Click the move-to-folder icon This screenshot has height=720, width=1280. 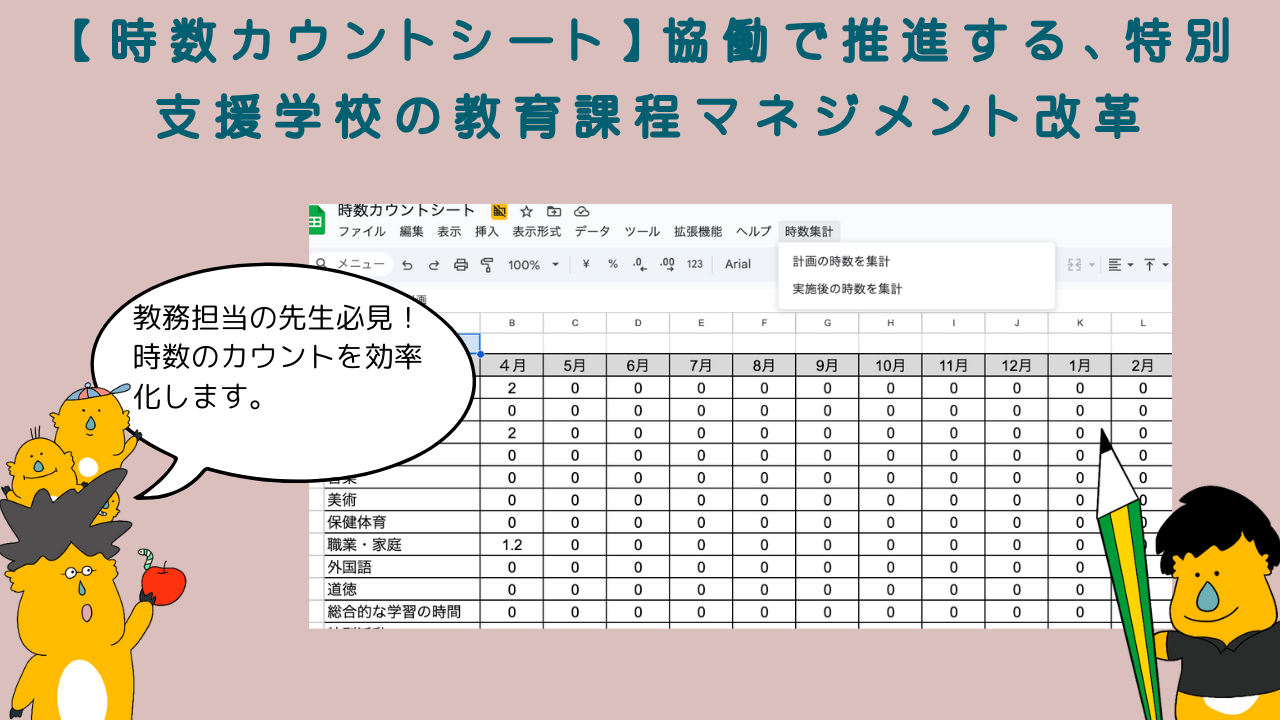[554, 211]
